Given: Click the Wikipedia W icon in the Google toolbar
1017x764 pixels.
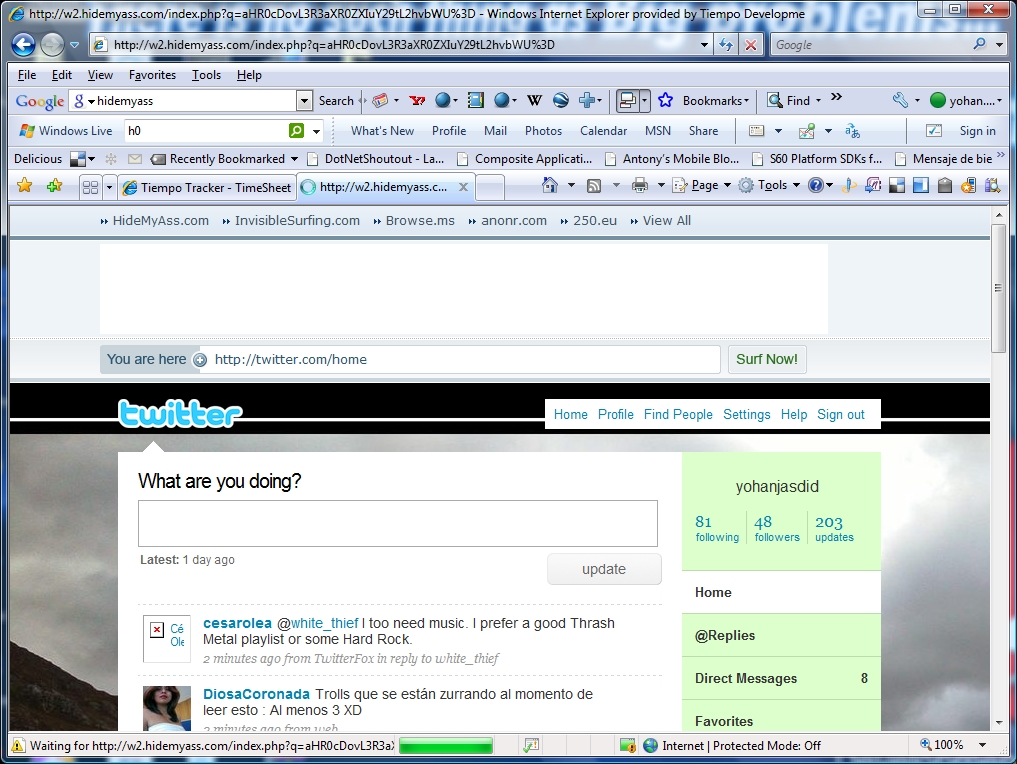Looking at the screenshot, I should tap(534, 101).
